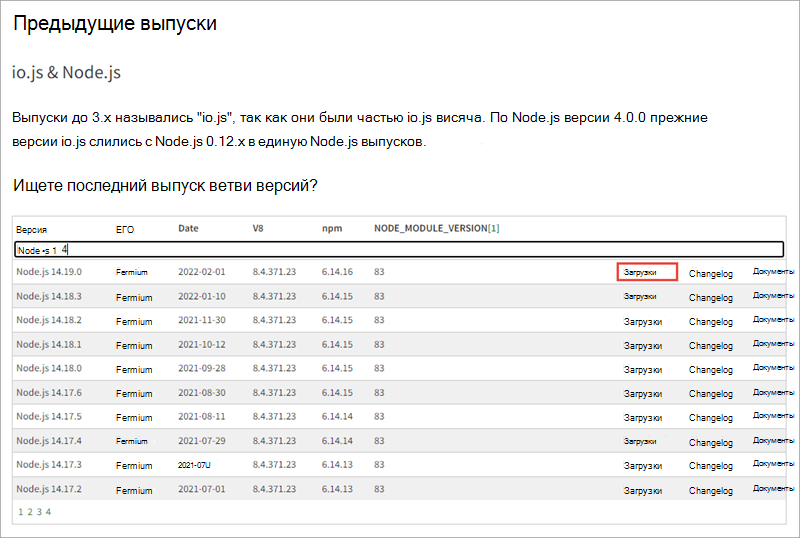Screen dimensions: 800x538
Task: Click Fermium cell in Node.js 14.18.0 row
Action: [134, 370]
